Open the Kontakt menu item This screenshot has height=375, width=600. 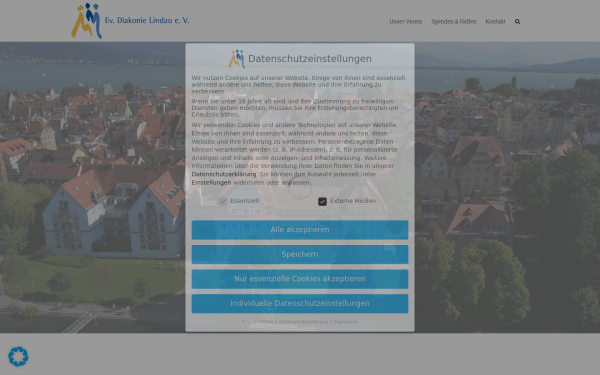point(495,22)
